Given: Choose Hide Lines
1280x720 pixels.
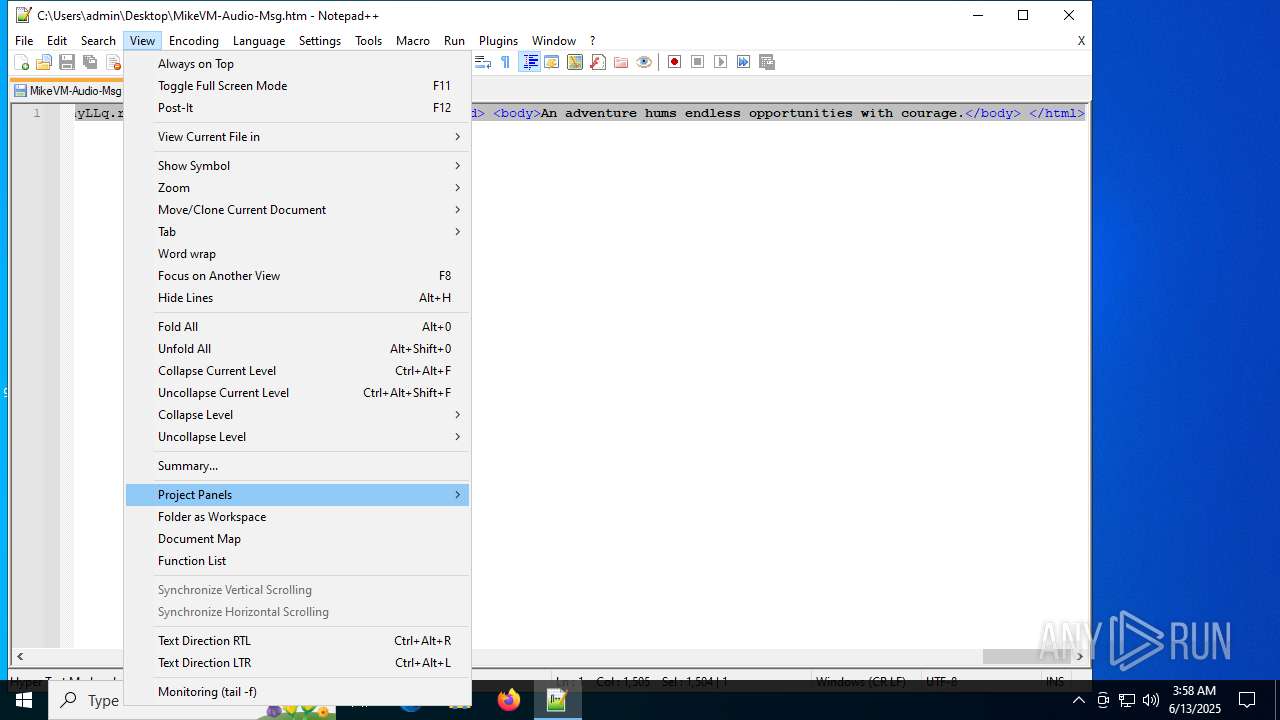Looking at the screenshot, I should click(297, 298).
